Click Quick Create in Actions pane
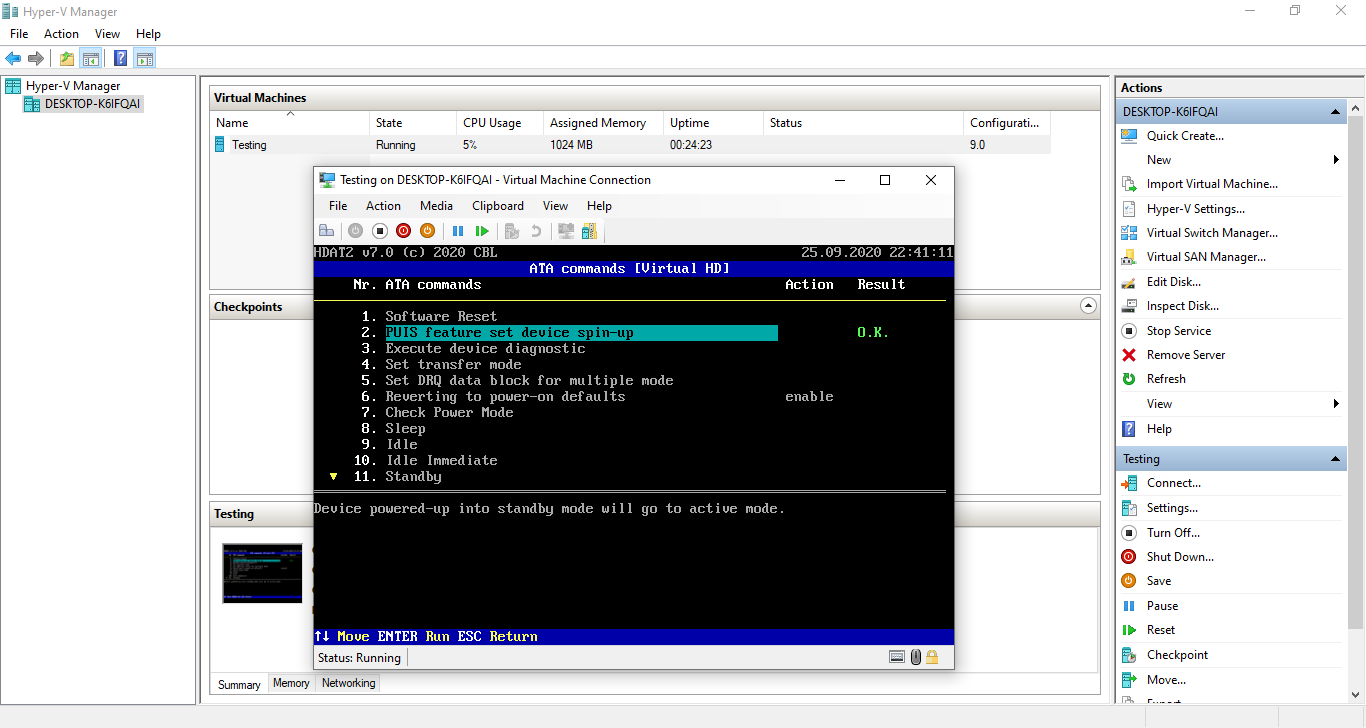 pos(1185,136)
